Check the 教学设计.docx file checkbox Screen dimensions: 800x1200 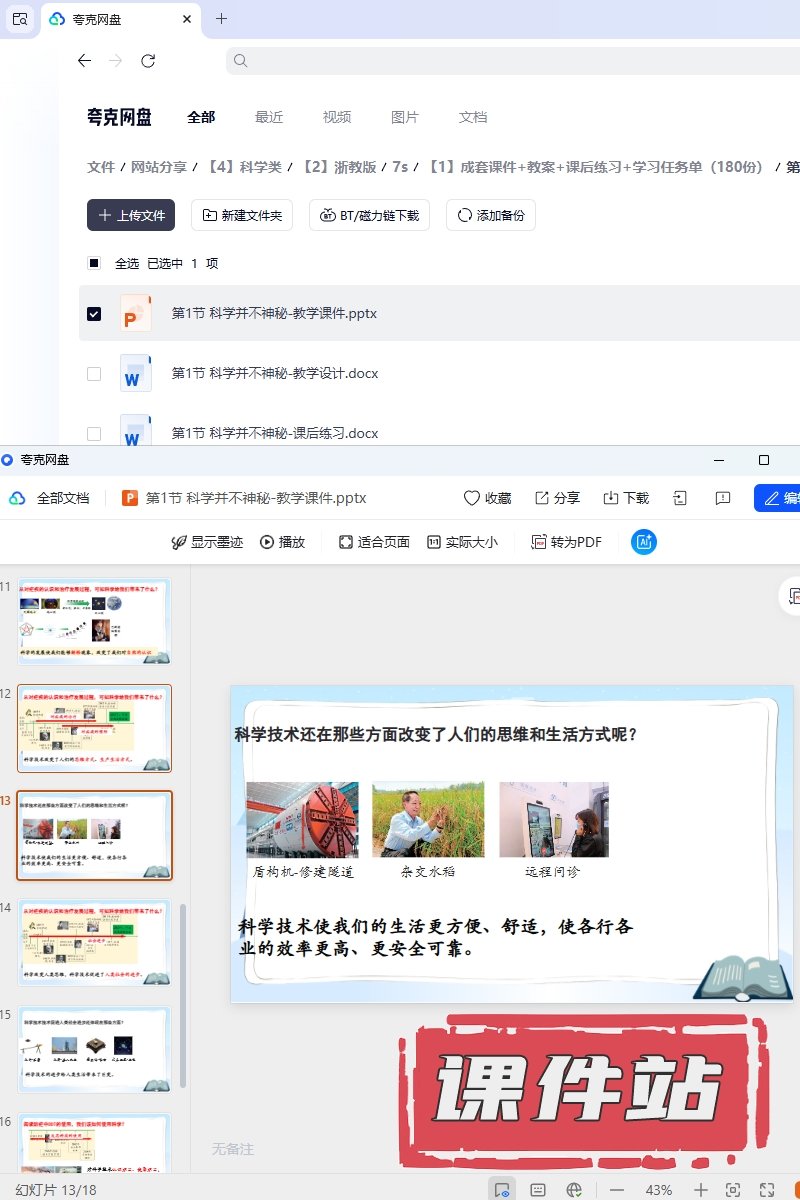(94, 374)
